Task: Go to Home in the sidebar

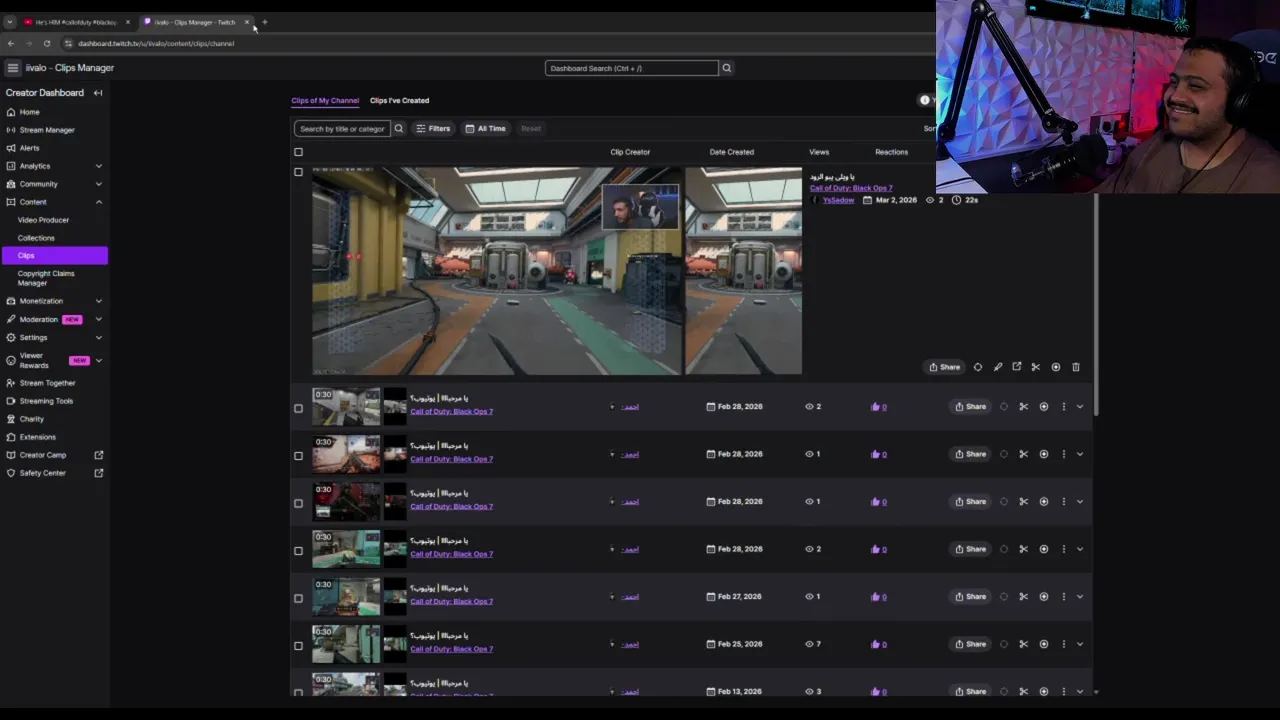Action: point(30,112)
